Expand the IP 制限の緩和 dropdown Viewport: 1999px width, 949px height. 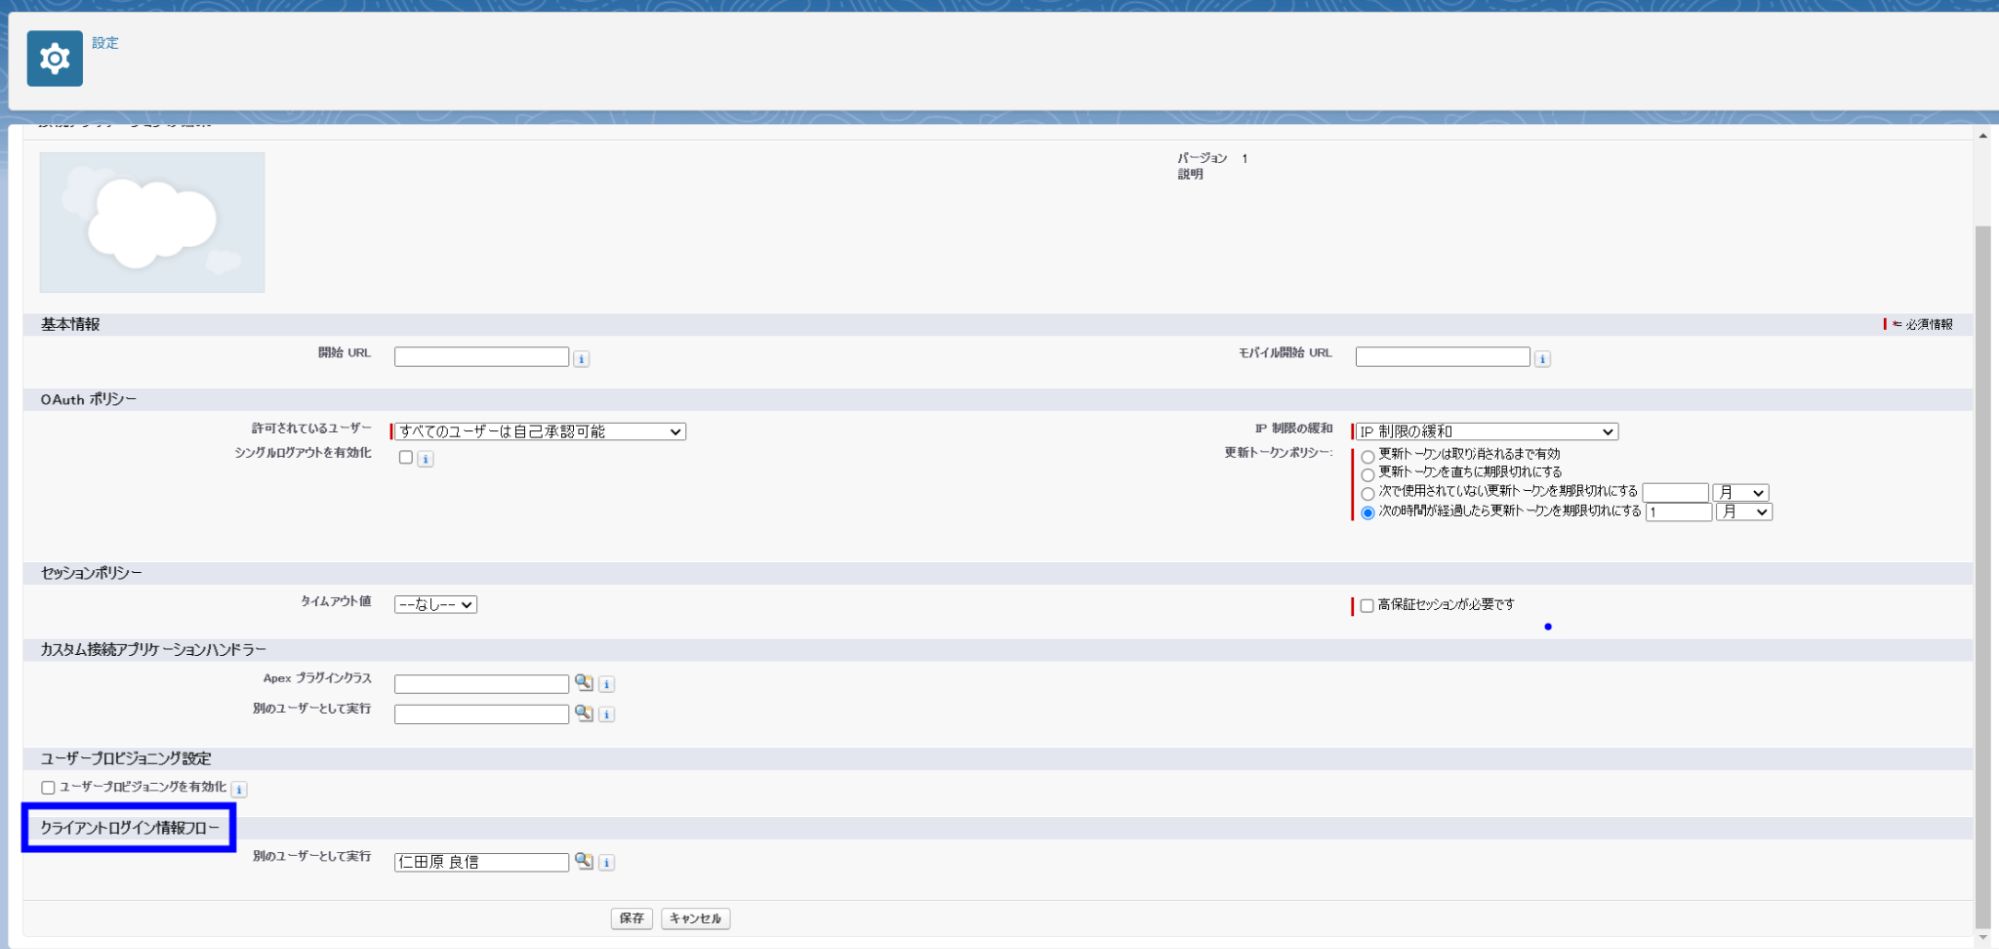(1486, 432)
